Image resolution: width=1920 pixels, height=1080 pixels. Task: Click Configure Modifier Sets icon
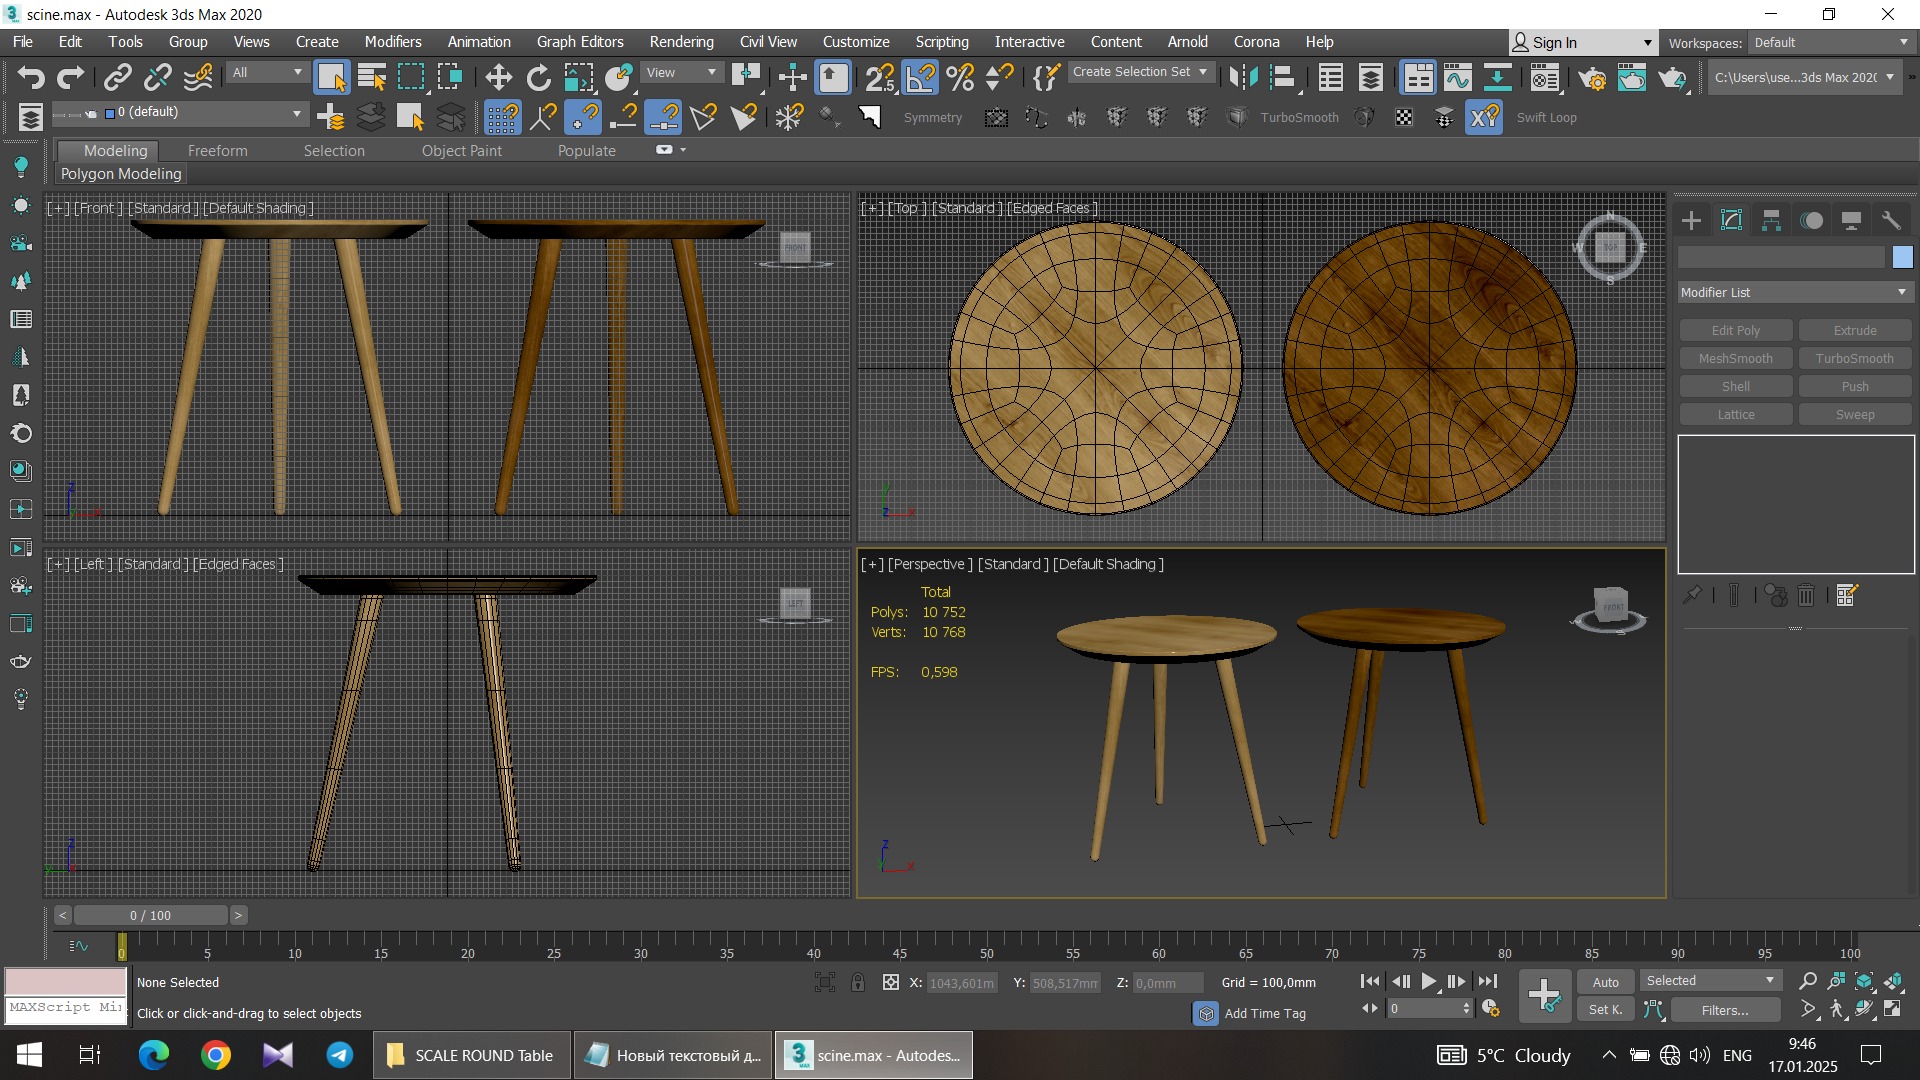click(x=1846, y=595)
